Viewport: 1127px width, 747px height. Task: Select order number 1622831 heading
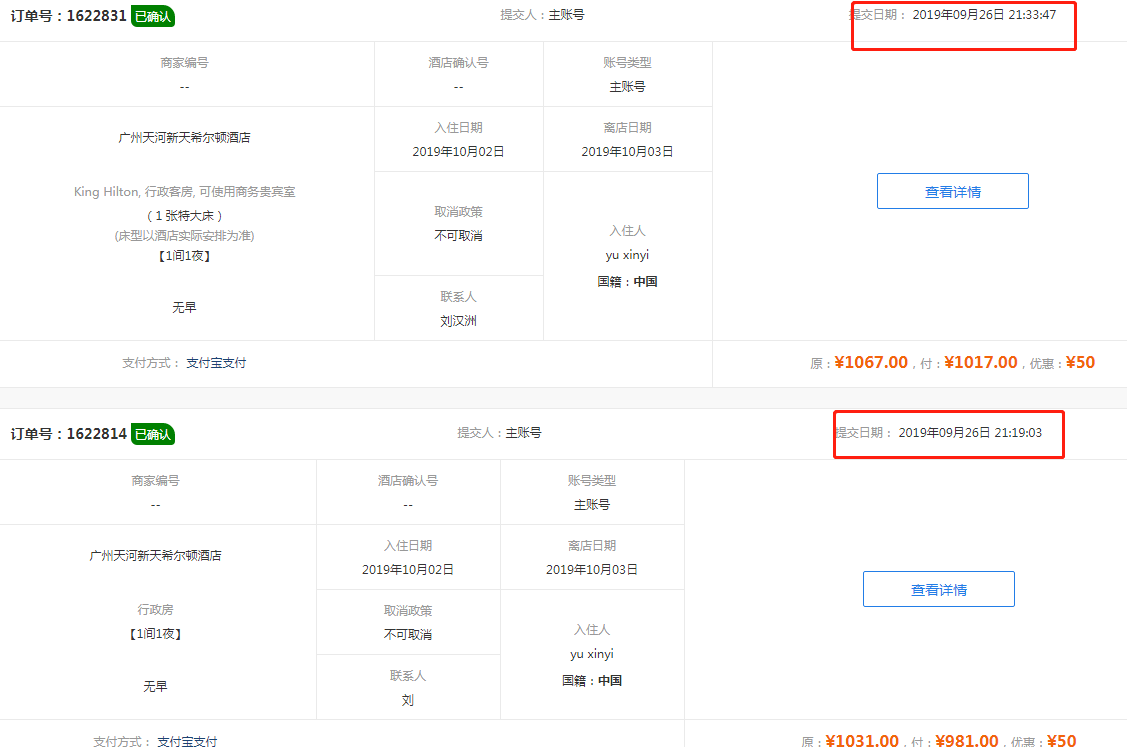click(68, 16)
